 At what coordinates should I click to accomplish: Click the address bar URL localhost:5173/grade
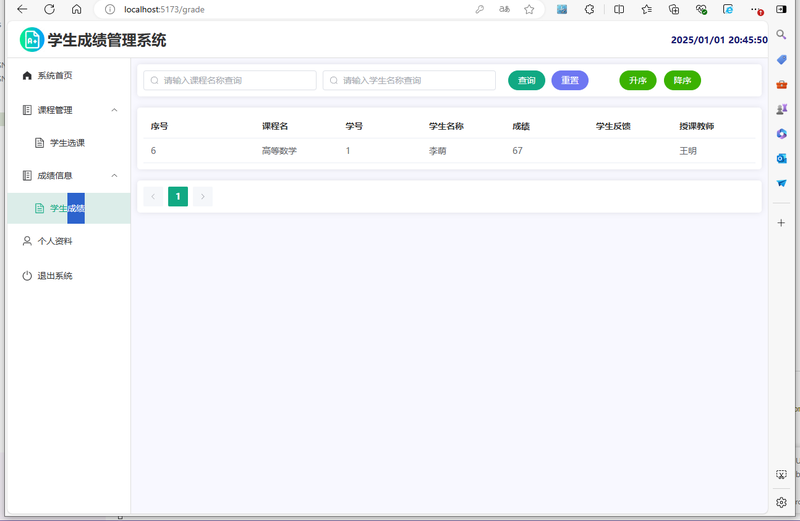tap(164, 9)
